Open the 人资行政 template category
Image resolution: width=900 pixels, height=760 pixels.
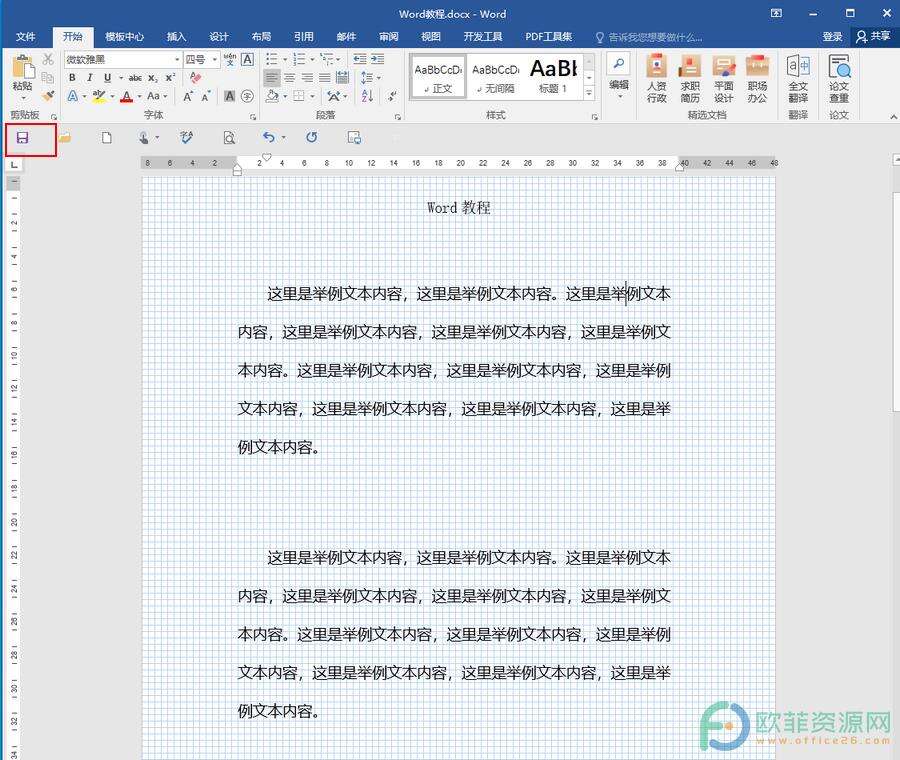click(657, 79)
